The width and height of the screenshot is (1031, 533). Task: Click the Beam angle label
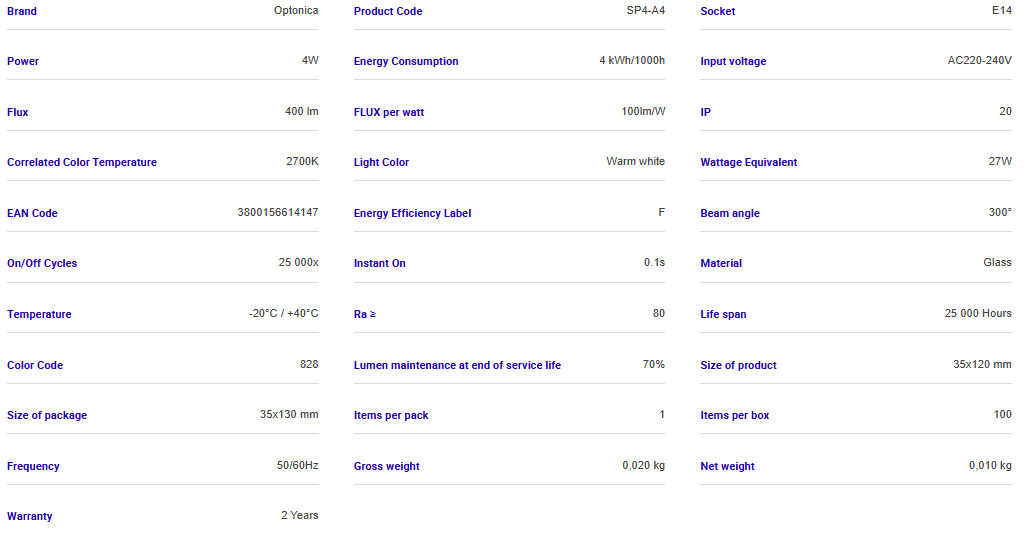730,213
